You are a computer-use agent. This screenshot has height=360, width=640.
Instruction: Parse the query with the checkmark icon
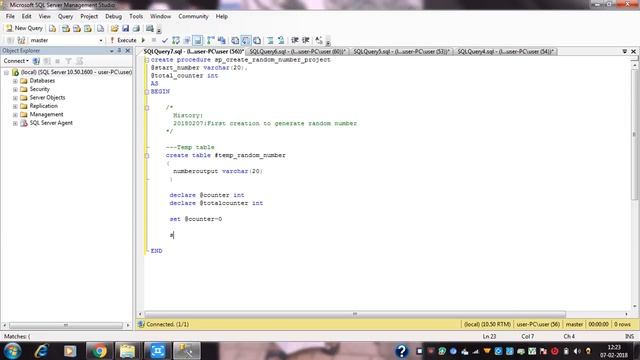(x=165, y=40)
